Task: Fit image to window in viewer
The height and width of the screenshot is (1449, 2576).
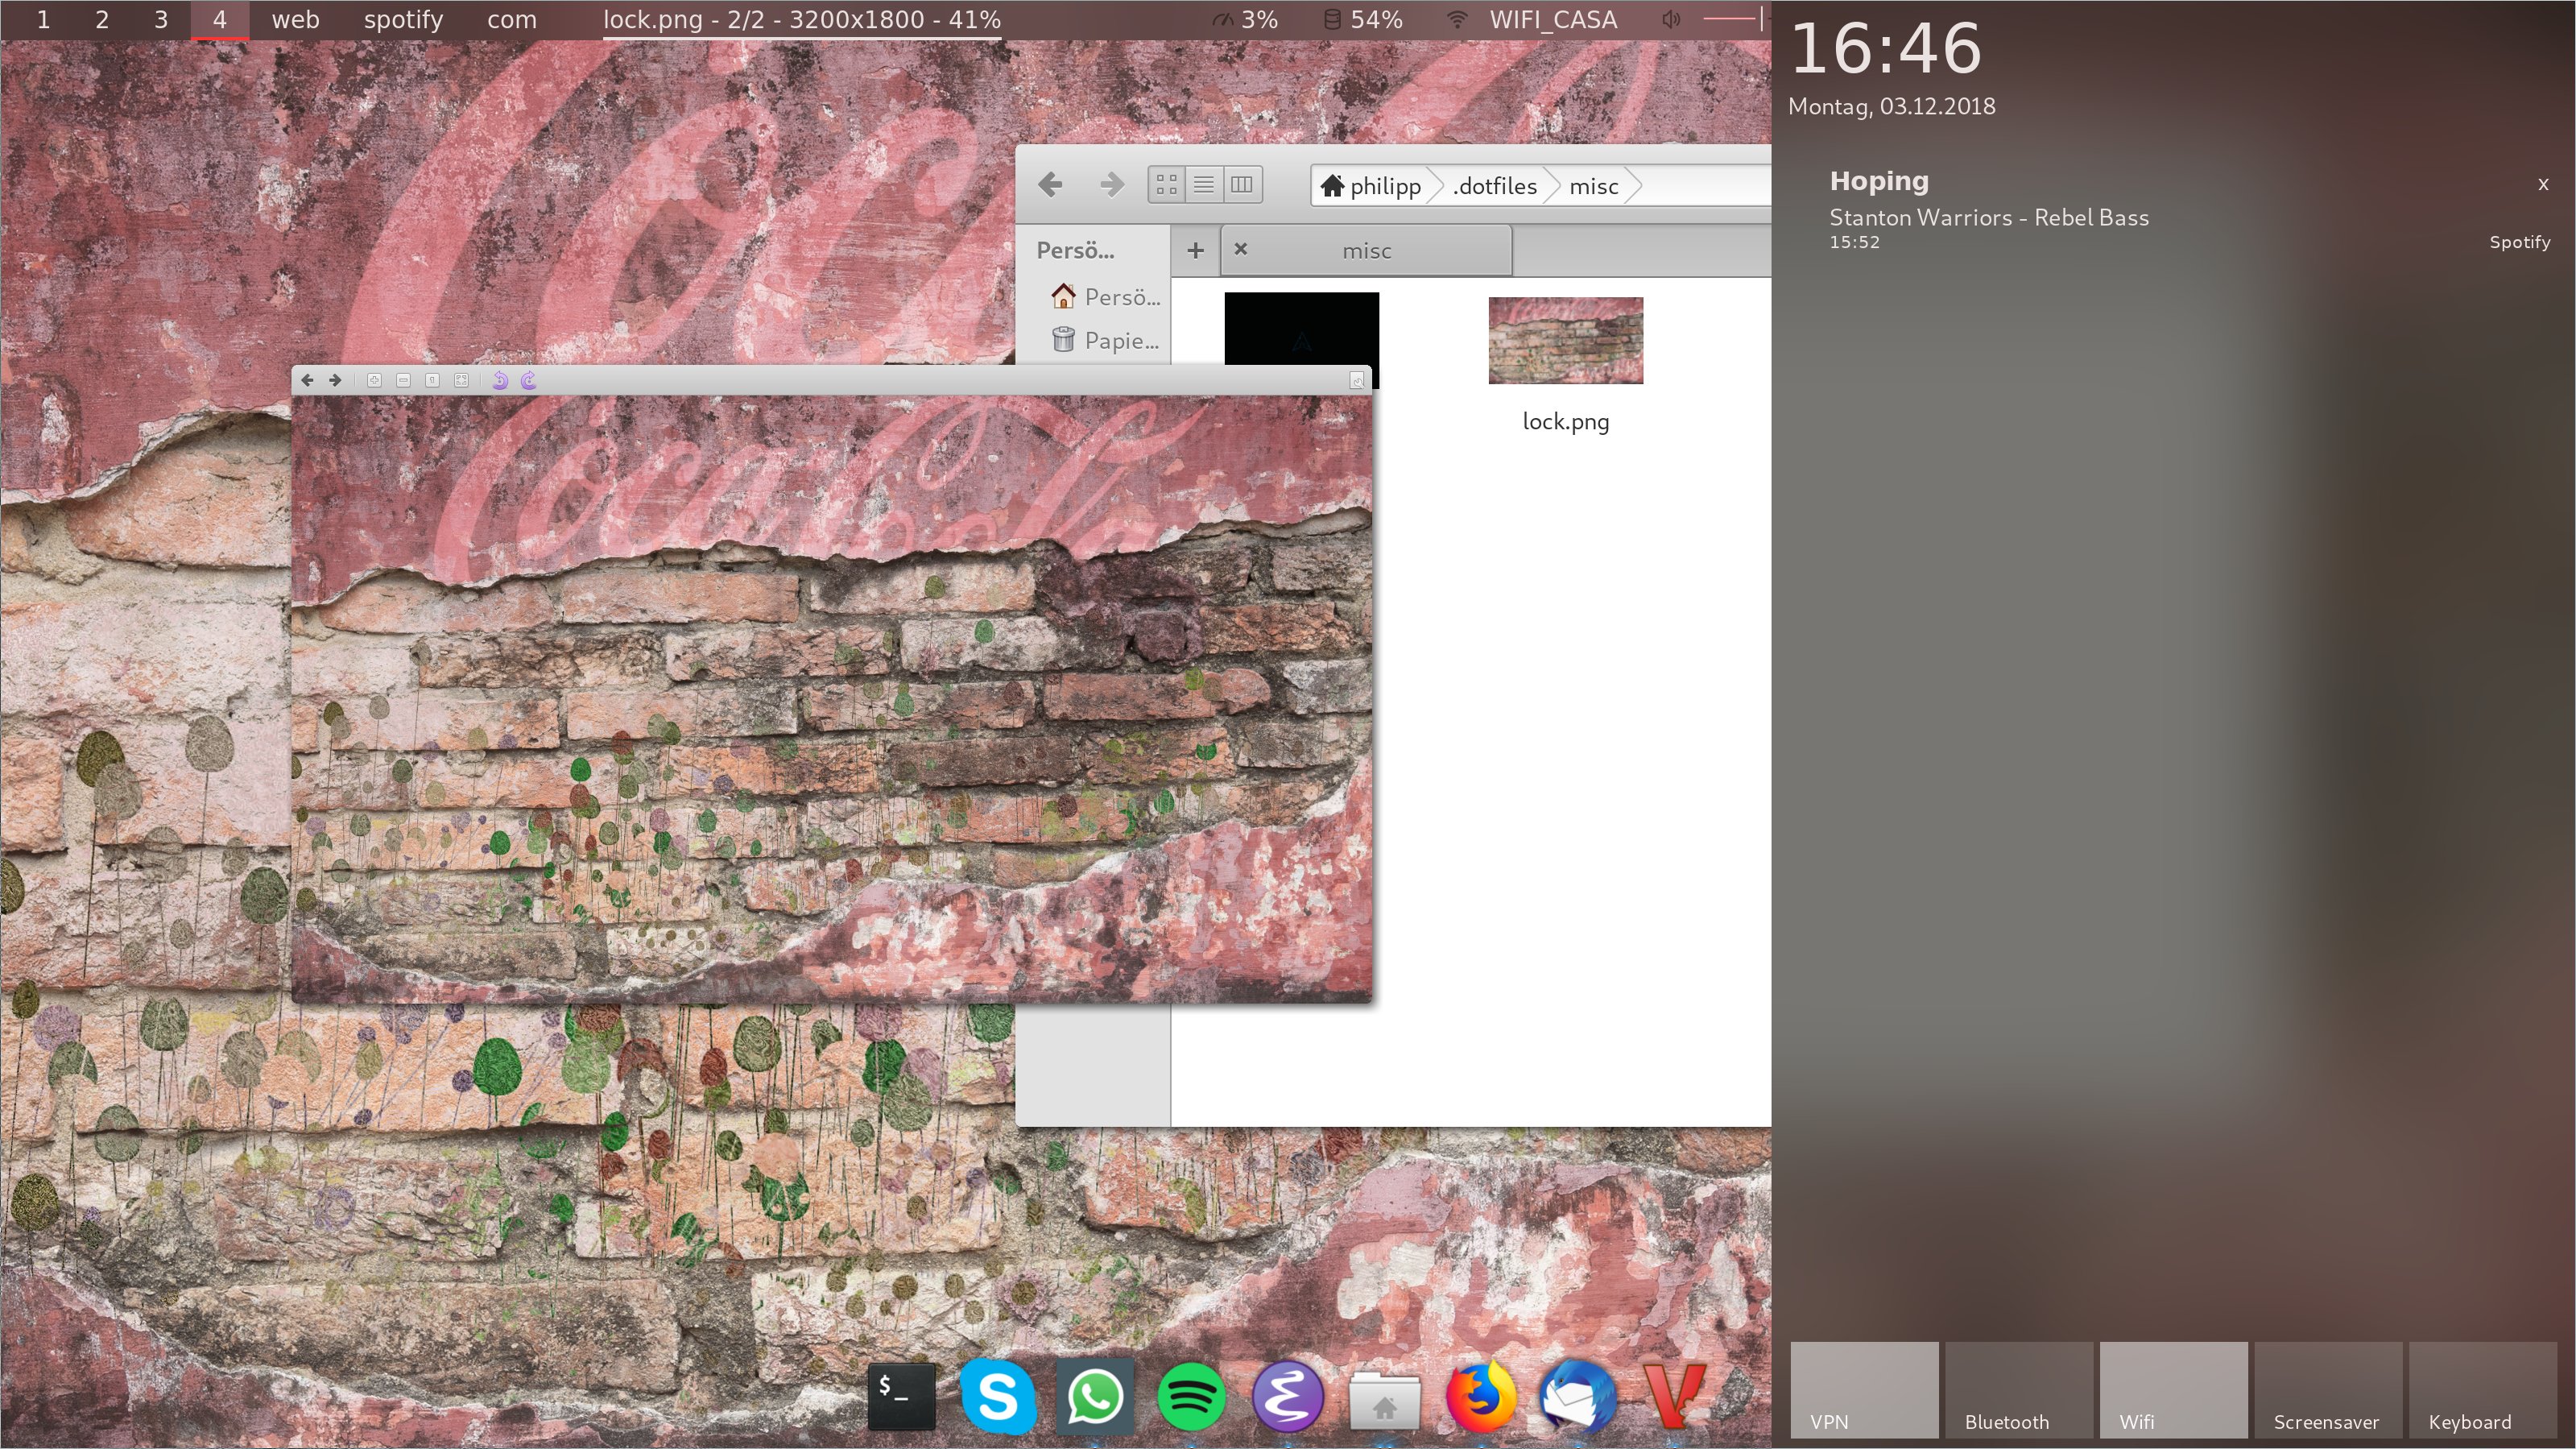Action: coord(461,380)
